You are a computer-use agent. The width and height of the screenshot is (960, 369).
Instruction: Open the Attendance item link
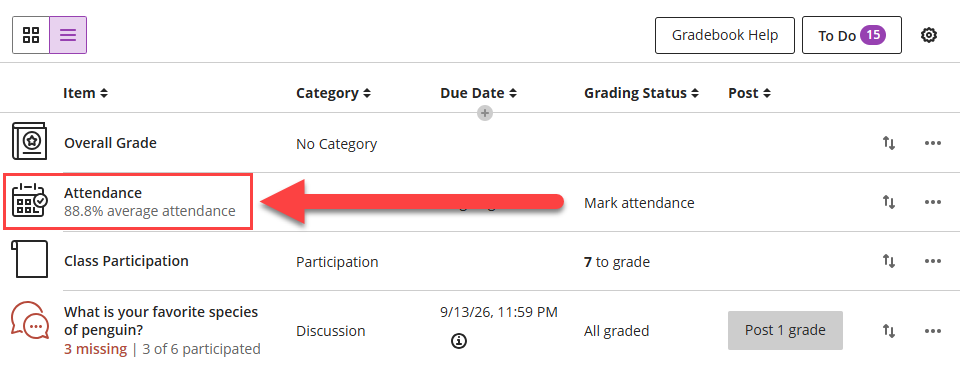pos(103,193)
